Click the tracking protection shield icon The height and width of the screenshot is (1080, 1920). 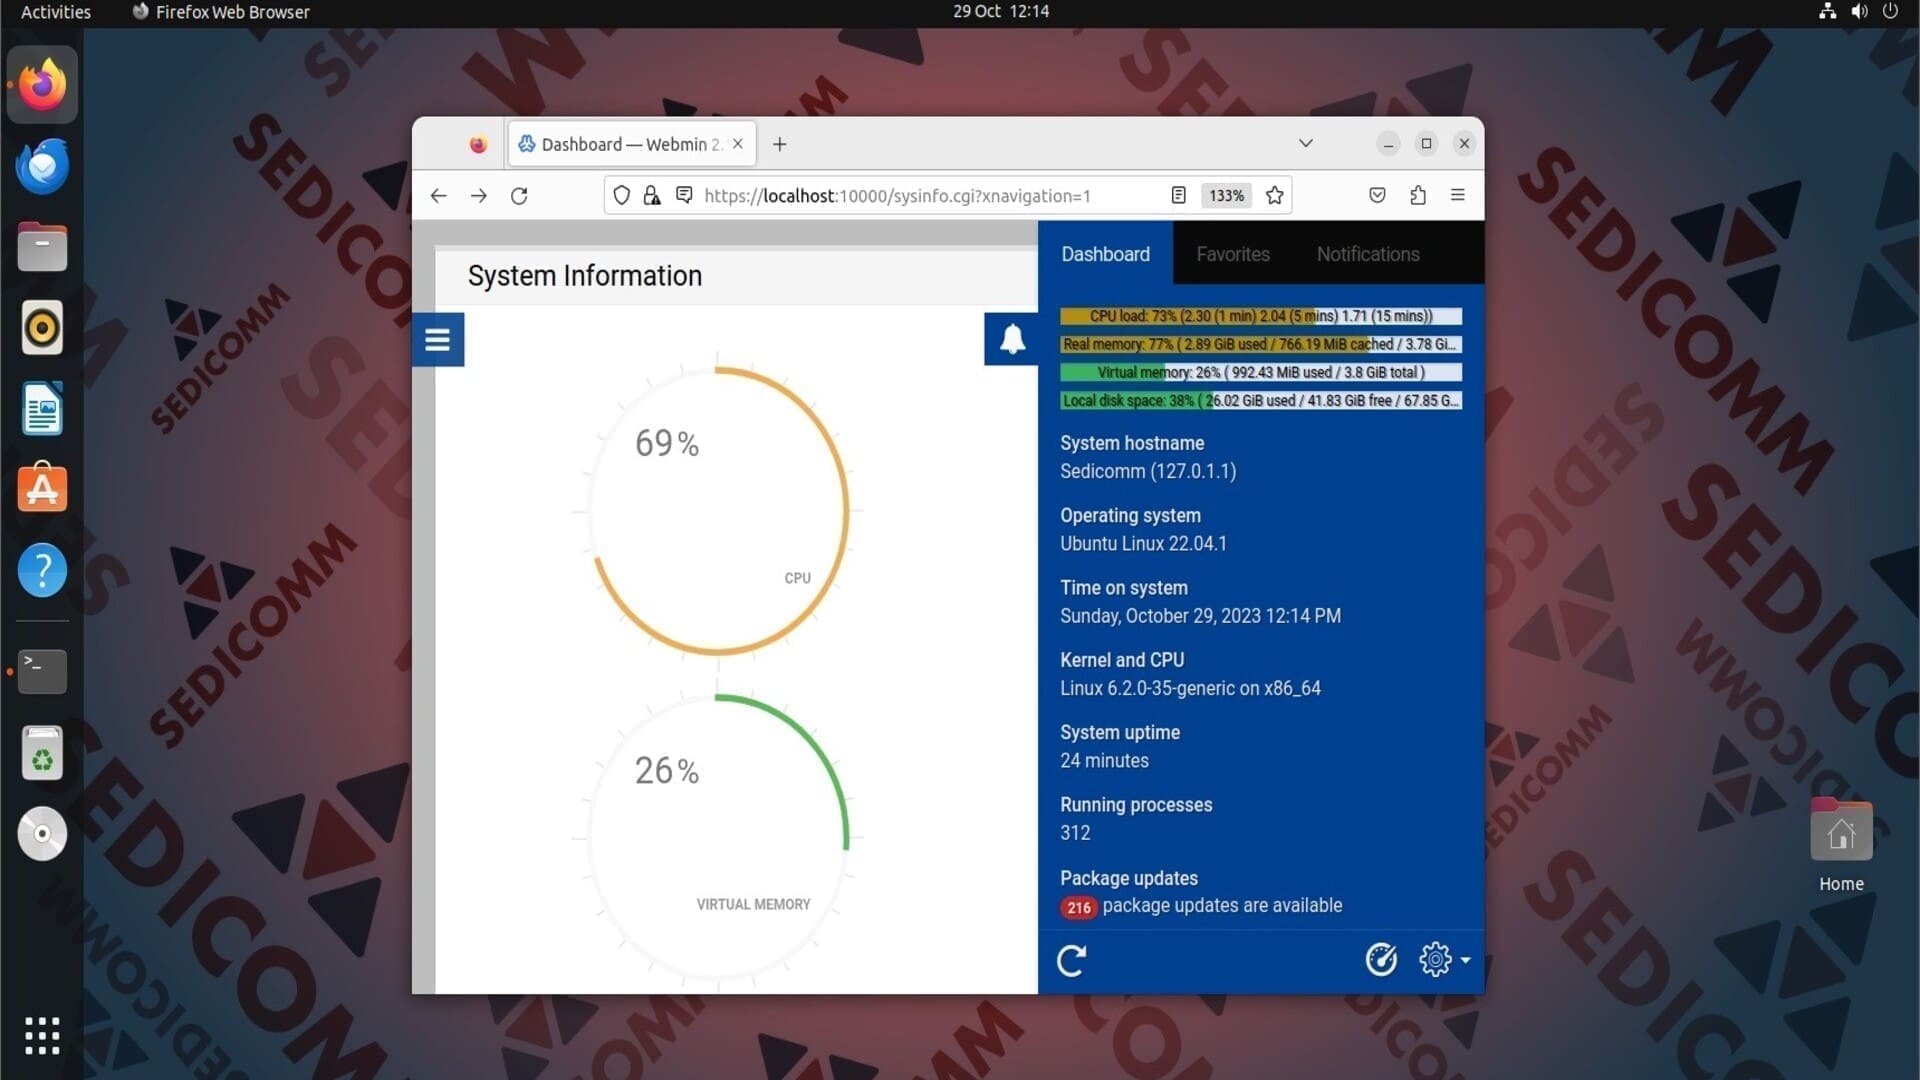[x=621, y=196]
